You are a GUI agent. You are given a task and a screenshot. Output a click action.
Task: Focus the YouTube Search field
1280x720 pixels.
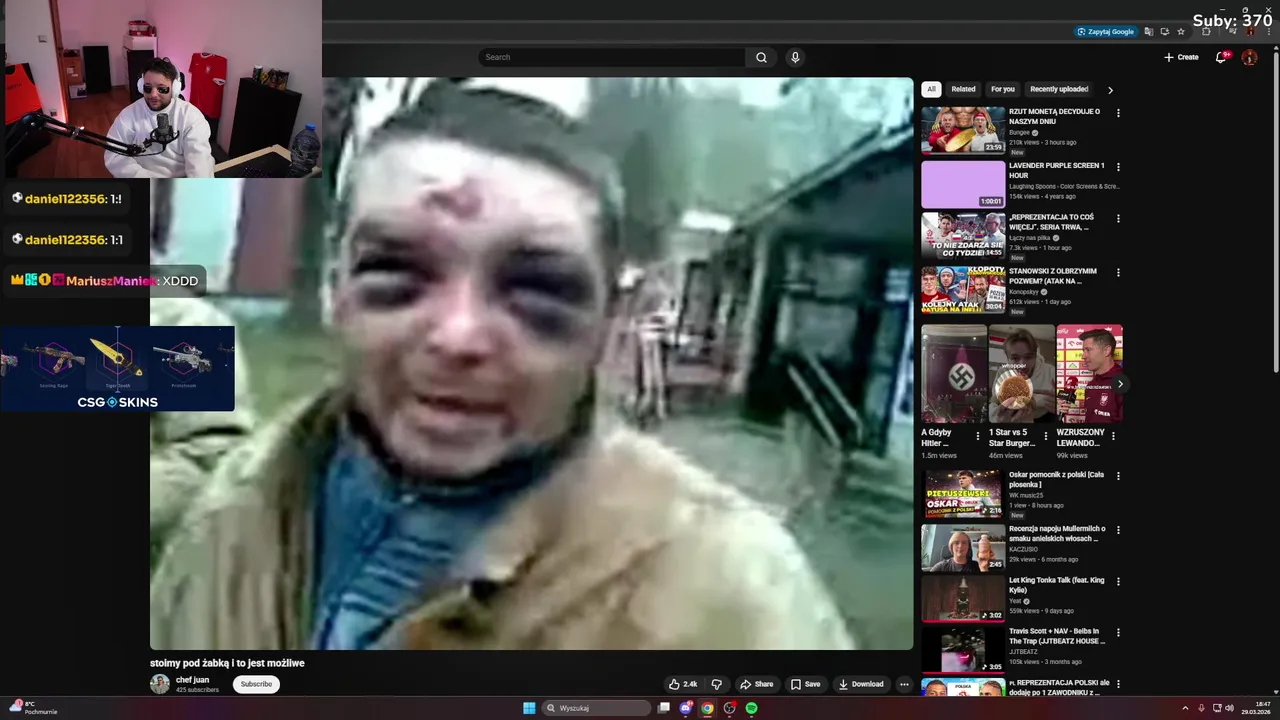point(611,57)
